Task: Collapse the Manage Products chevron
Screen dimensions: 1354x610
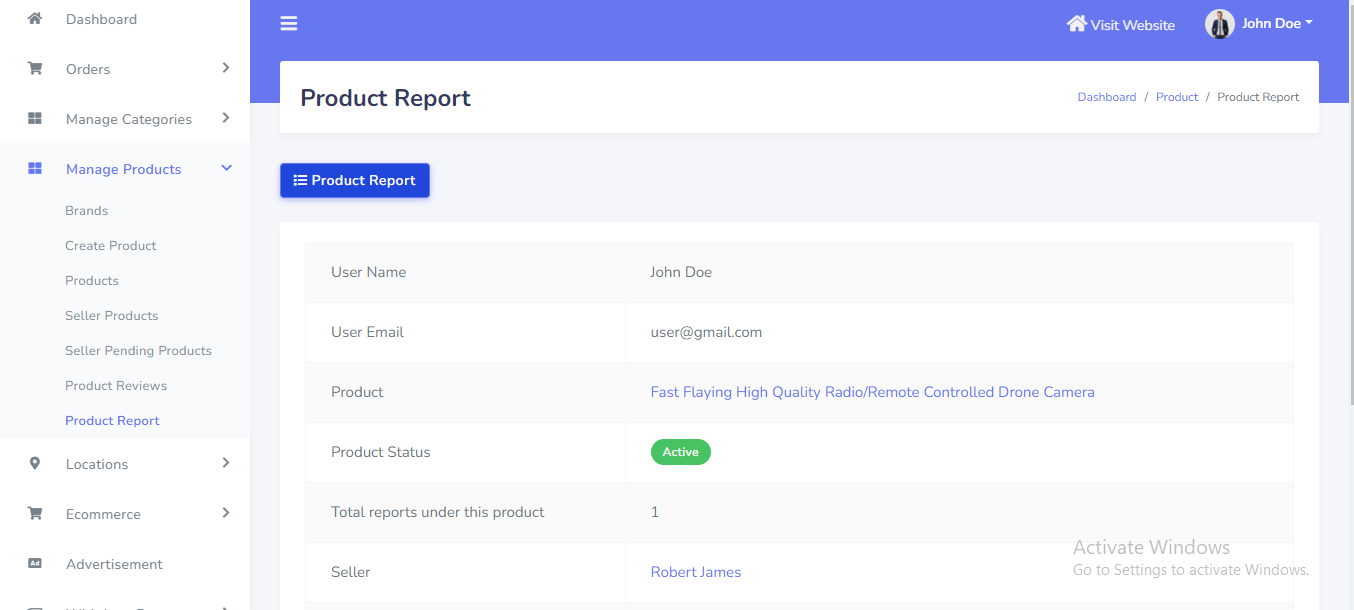Action: coord(226,168)
